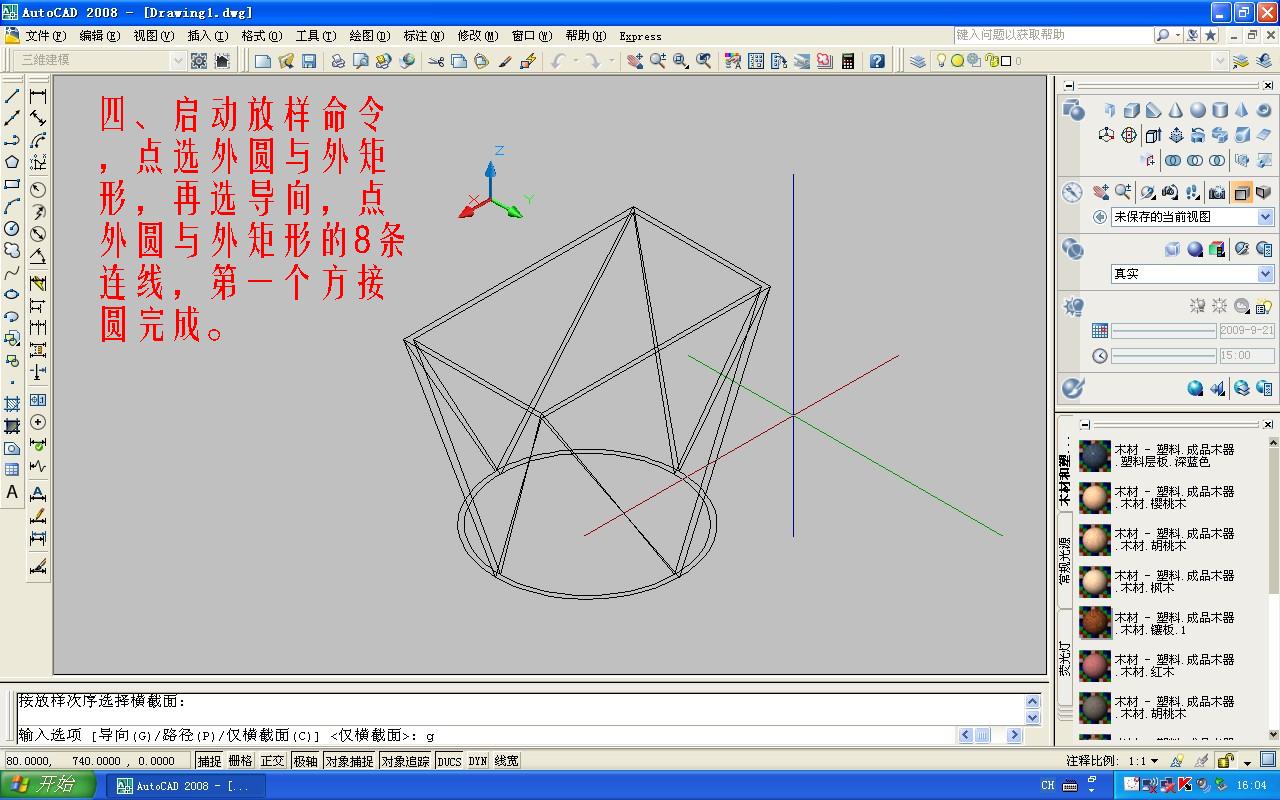1280x800 pixels.
Task: Open the search options dropdown arrow
Action: (1177, 35)
